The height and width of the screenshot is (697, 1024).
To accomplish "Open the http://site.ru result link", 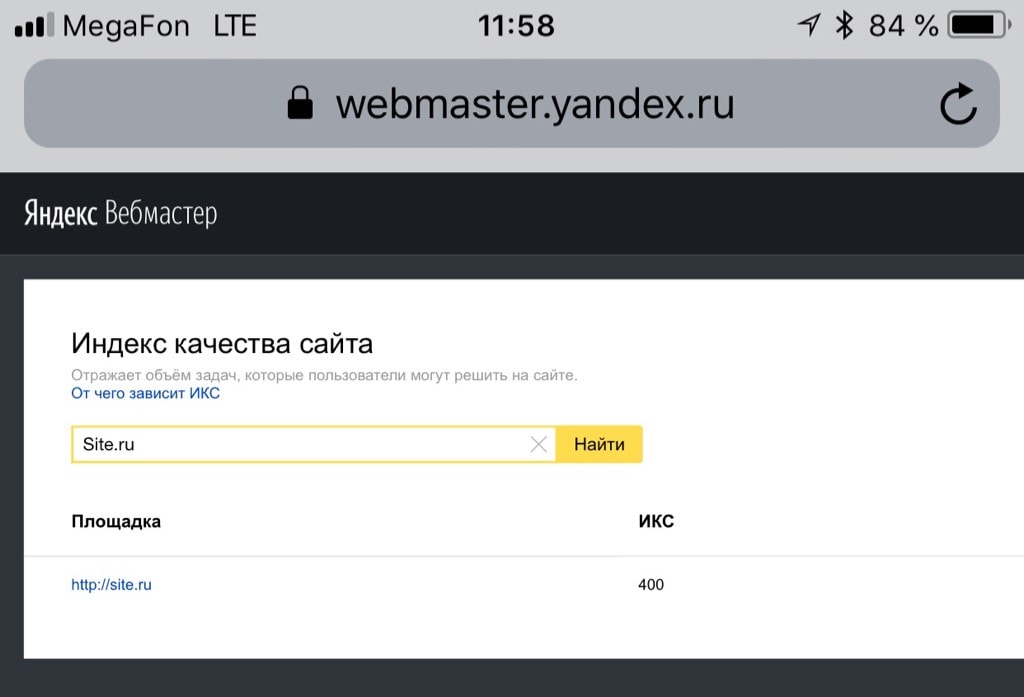I will click(111, 585).
